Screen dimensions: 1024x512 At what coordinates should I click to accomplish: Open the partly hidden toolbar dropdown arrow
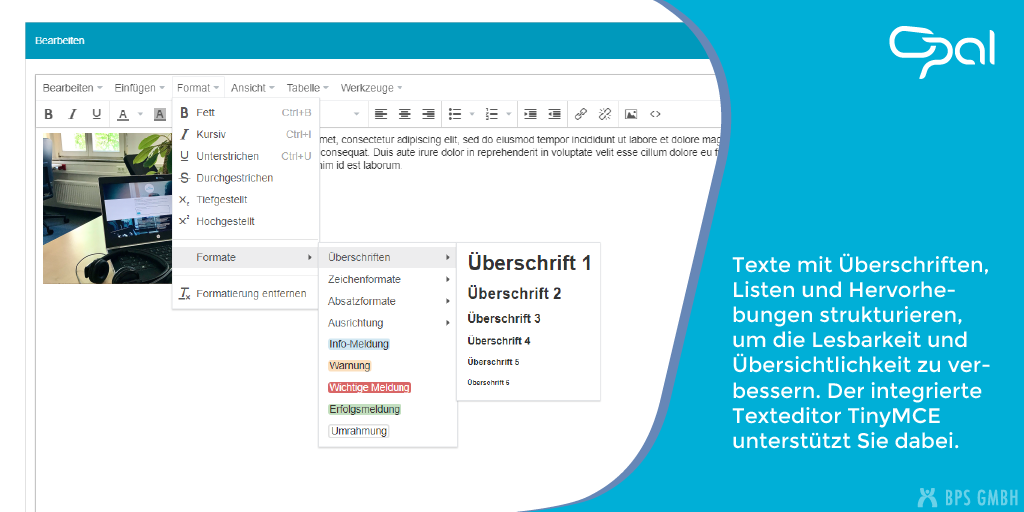[357, 114]
